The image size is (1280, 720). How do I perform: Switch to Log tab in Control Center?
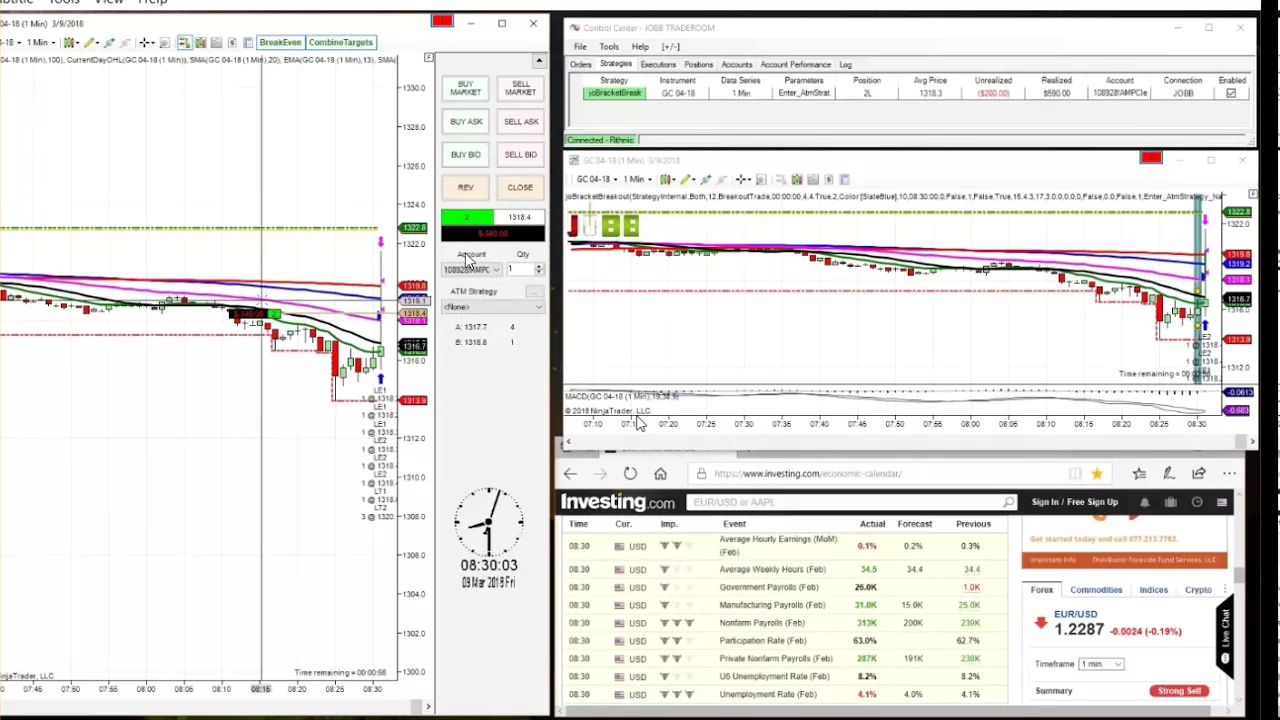tap(845, 65)
